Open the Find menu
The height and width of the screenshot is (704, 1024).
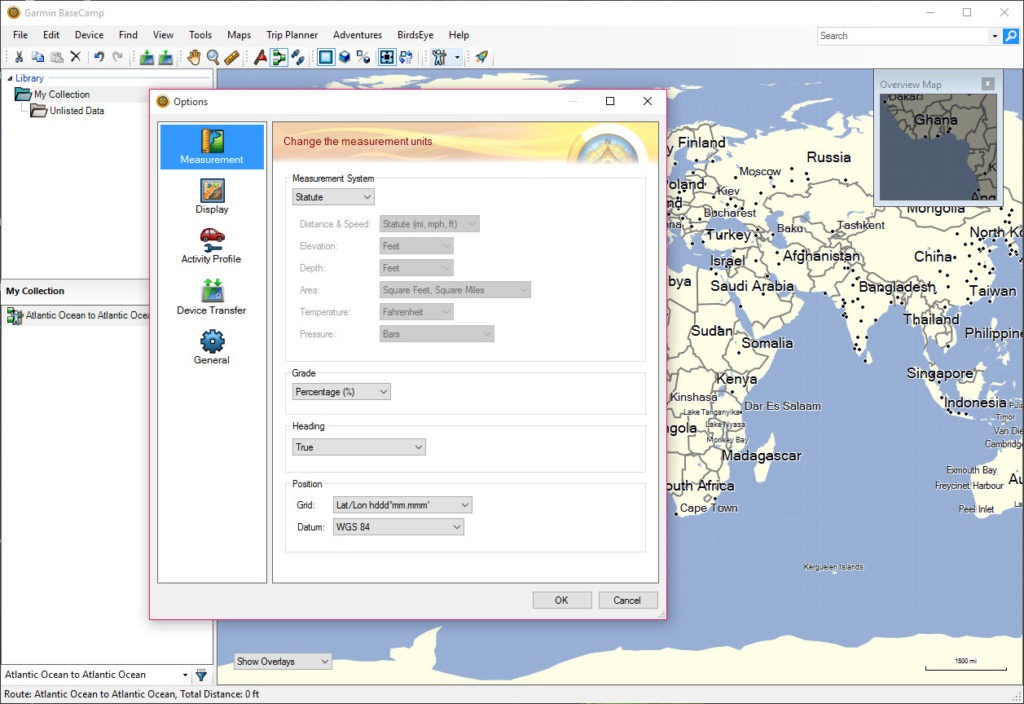click(x=128, y=35)
